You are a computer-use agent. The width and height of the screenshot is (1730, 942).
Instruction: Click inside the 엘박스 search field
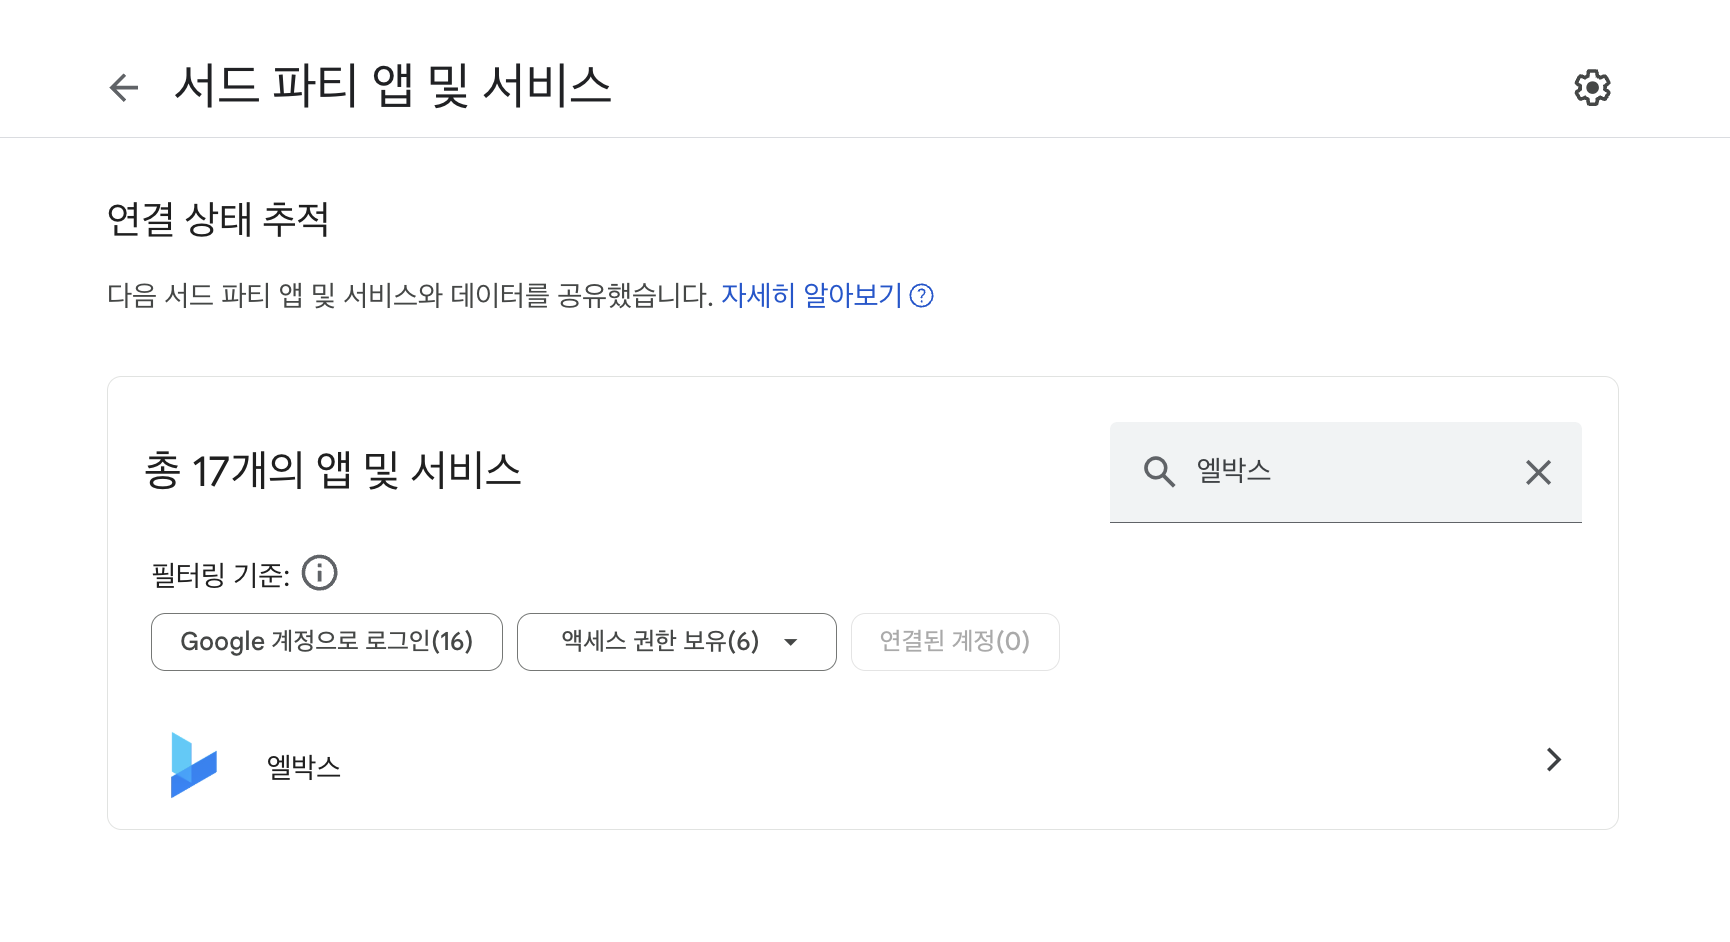pos(1300,472)
